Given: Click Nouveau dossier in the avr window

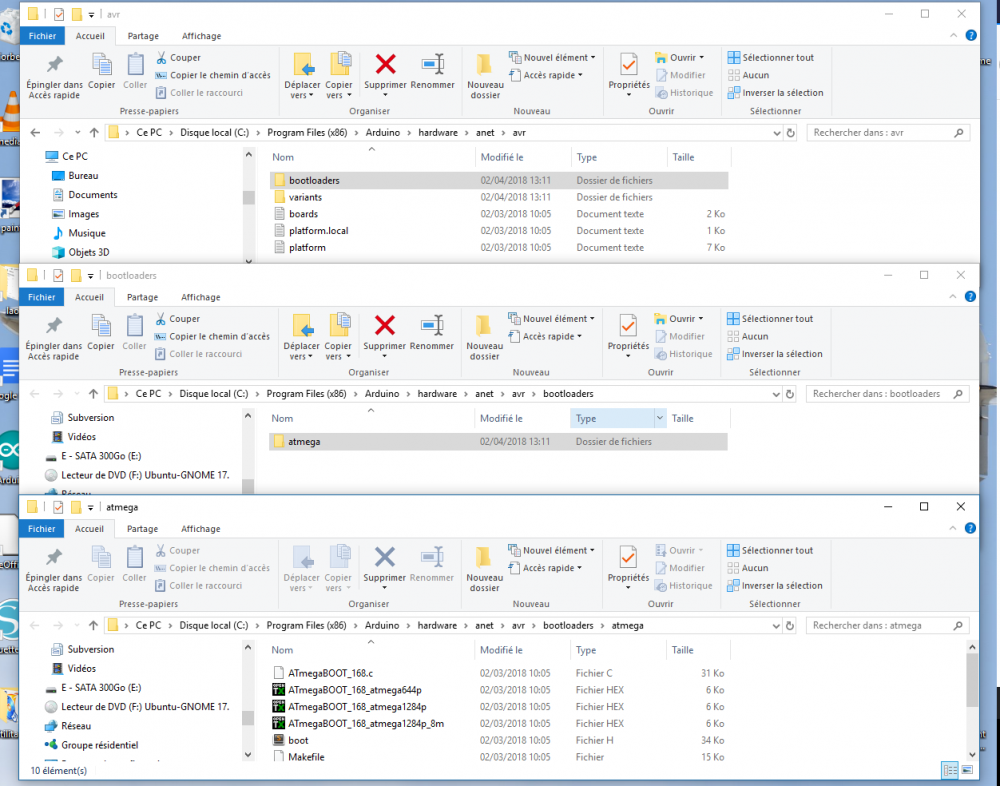Looking at the screenshot, I should pyautogui.click(x=485, y=77).
